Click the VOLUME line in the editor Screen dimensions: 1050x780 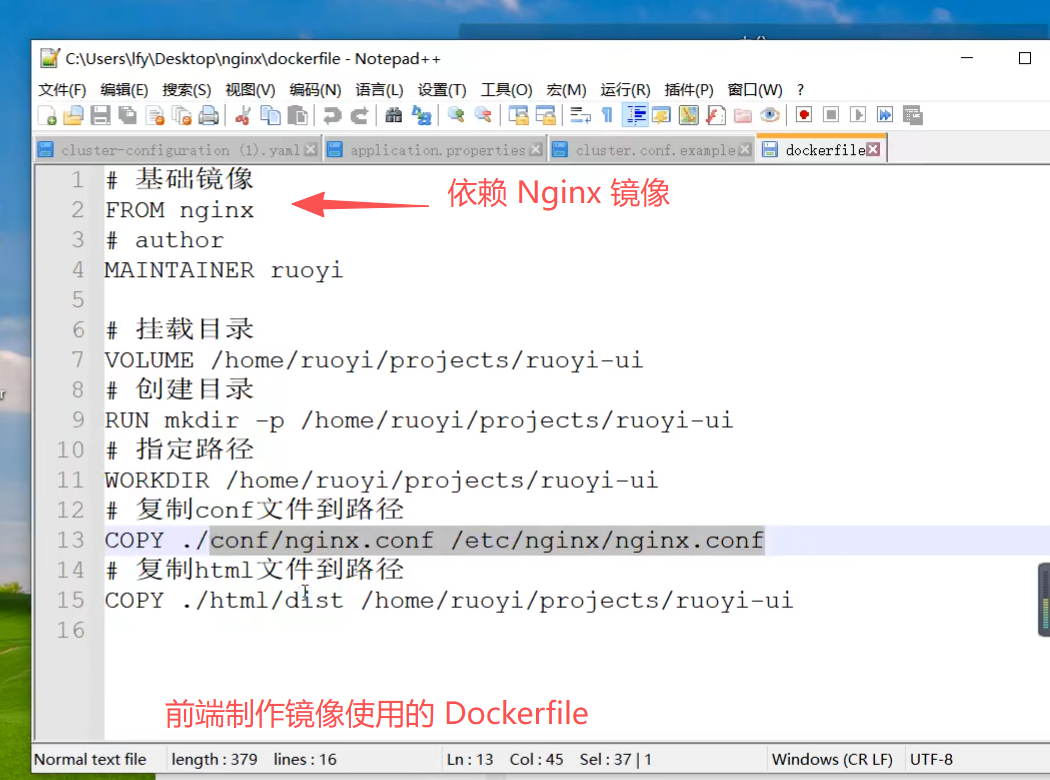click(x=374, y=360)
